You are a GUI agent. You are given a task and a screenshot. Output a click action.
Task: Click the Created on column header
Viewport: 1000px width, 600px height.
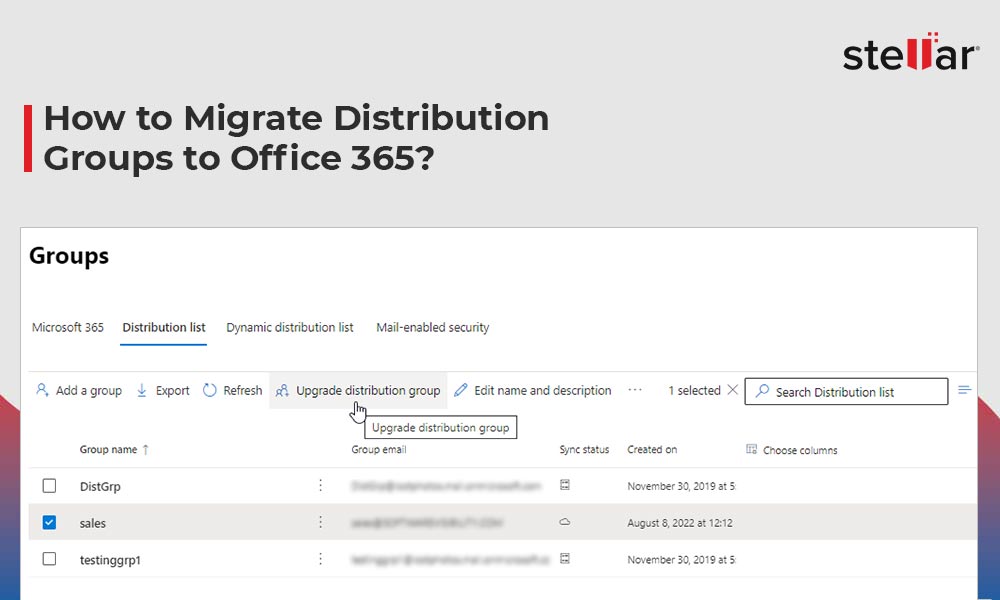pos(652,450)
